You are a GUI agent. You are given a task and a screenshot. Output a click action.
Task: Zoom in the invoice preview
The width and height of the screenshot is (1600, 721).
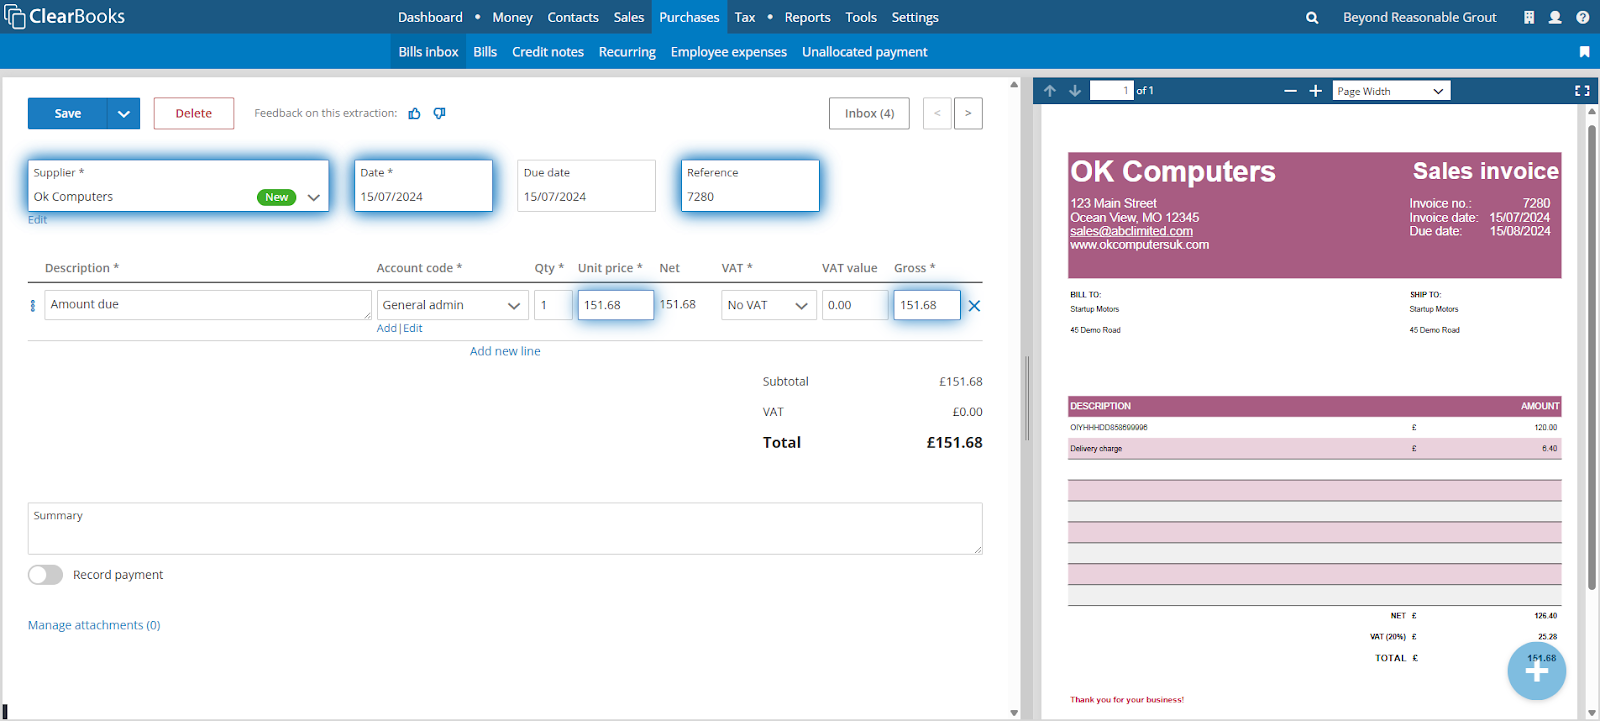pyautogui.click(x=1315, y=90)
